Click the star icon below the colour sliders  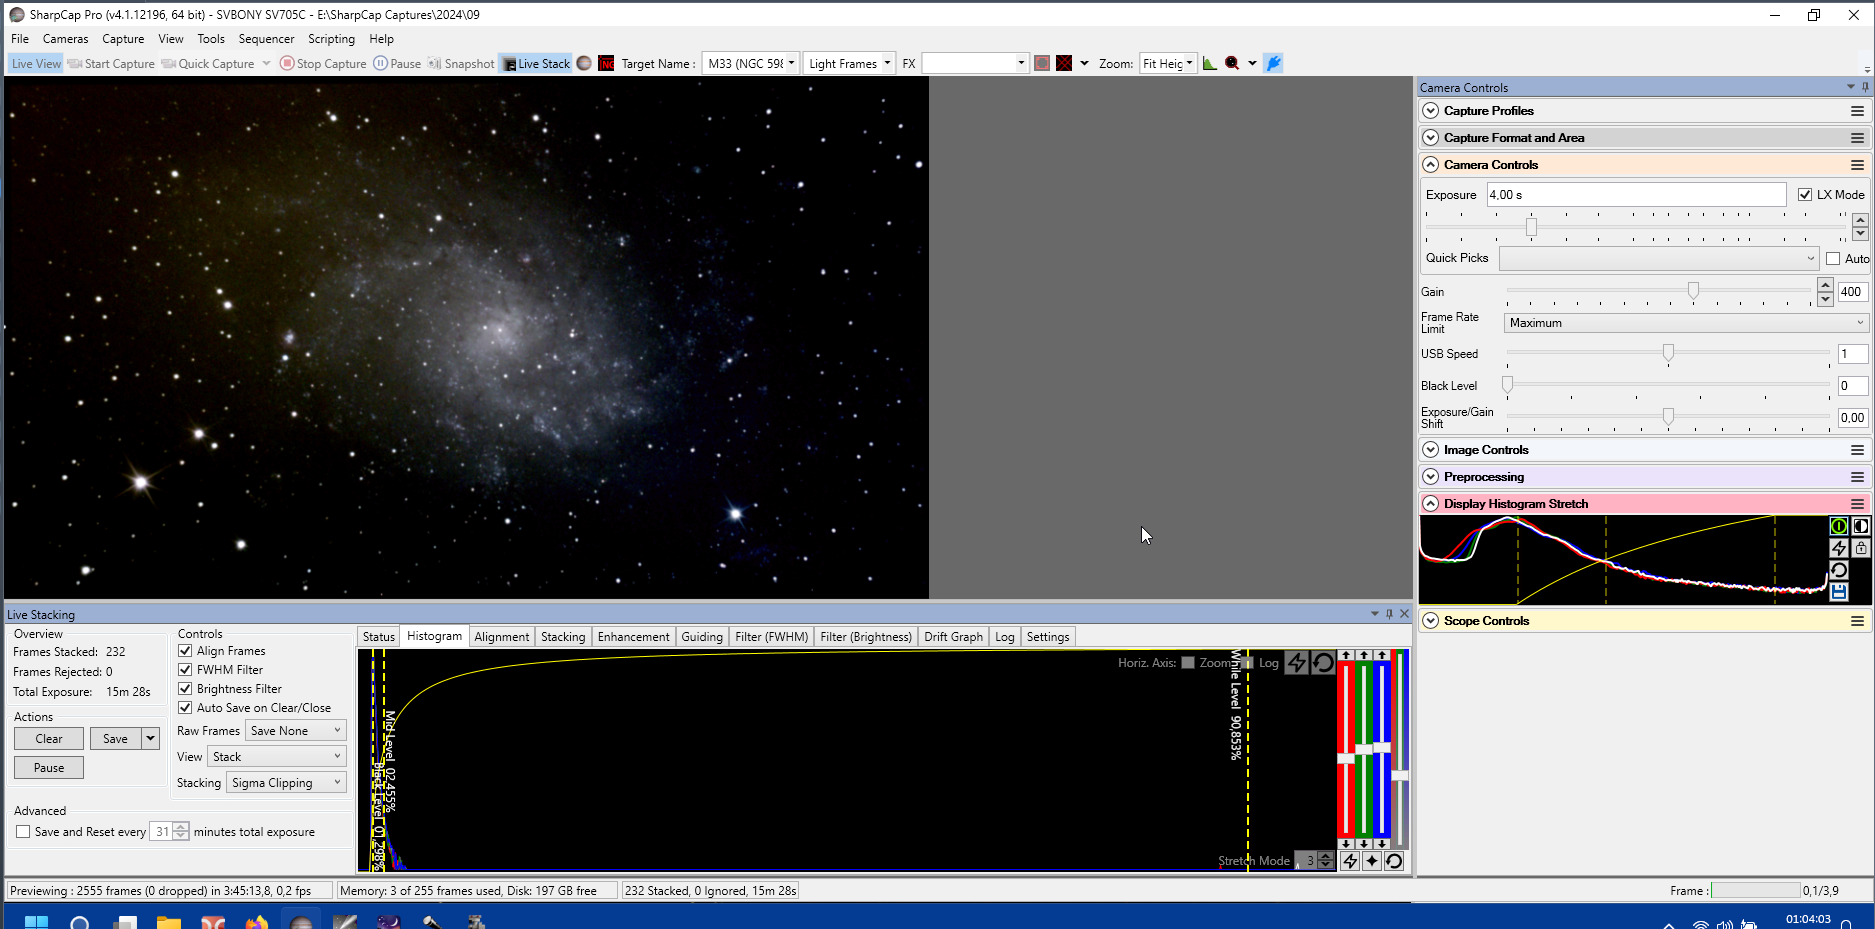click(1372, 861)
